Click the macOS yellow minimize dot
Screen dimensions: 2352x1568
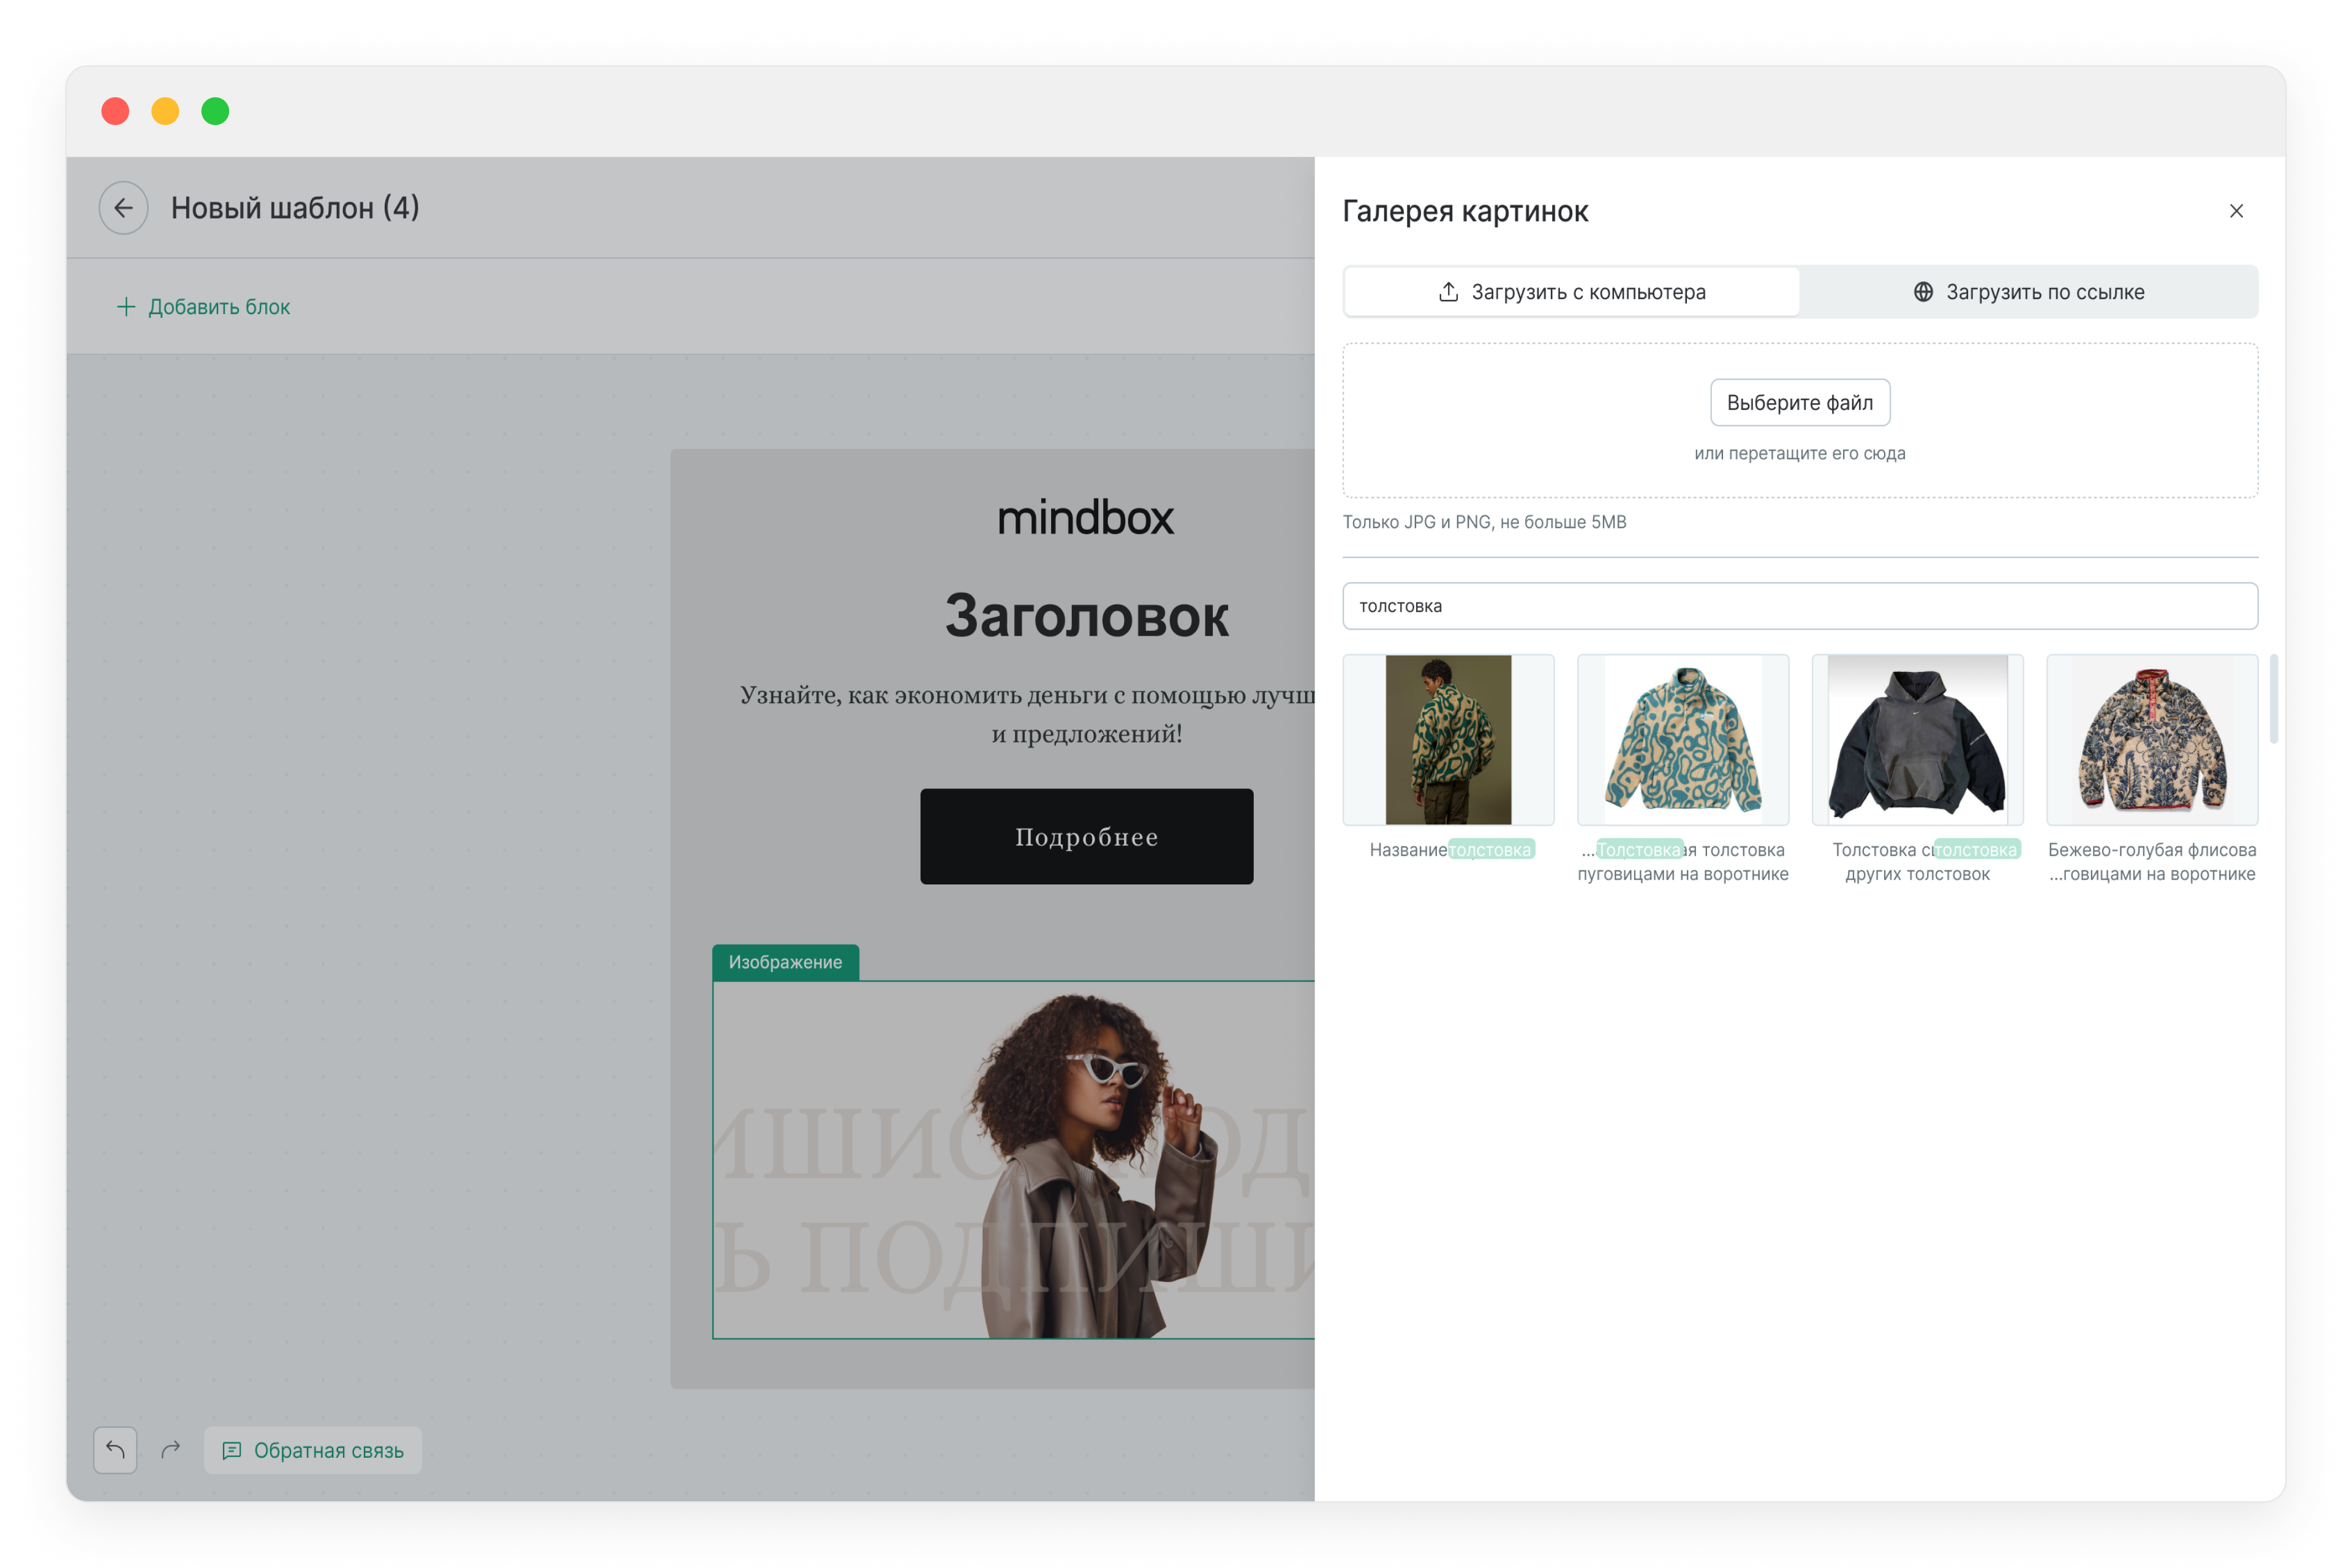point(165,111)
